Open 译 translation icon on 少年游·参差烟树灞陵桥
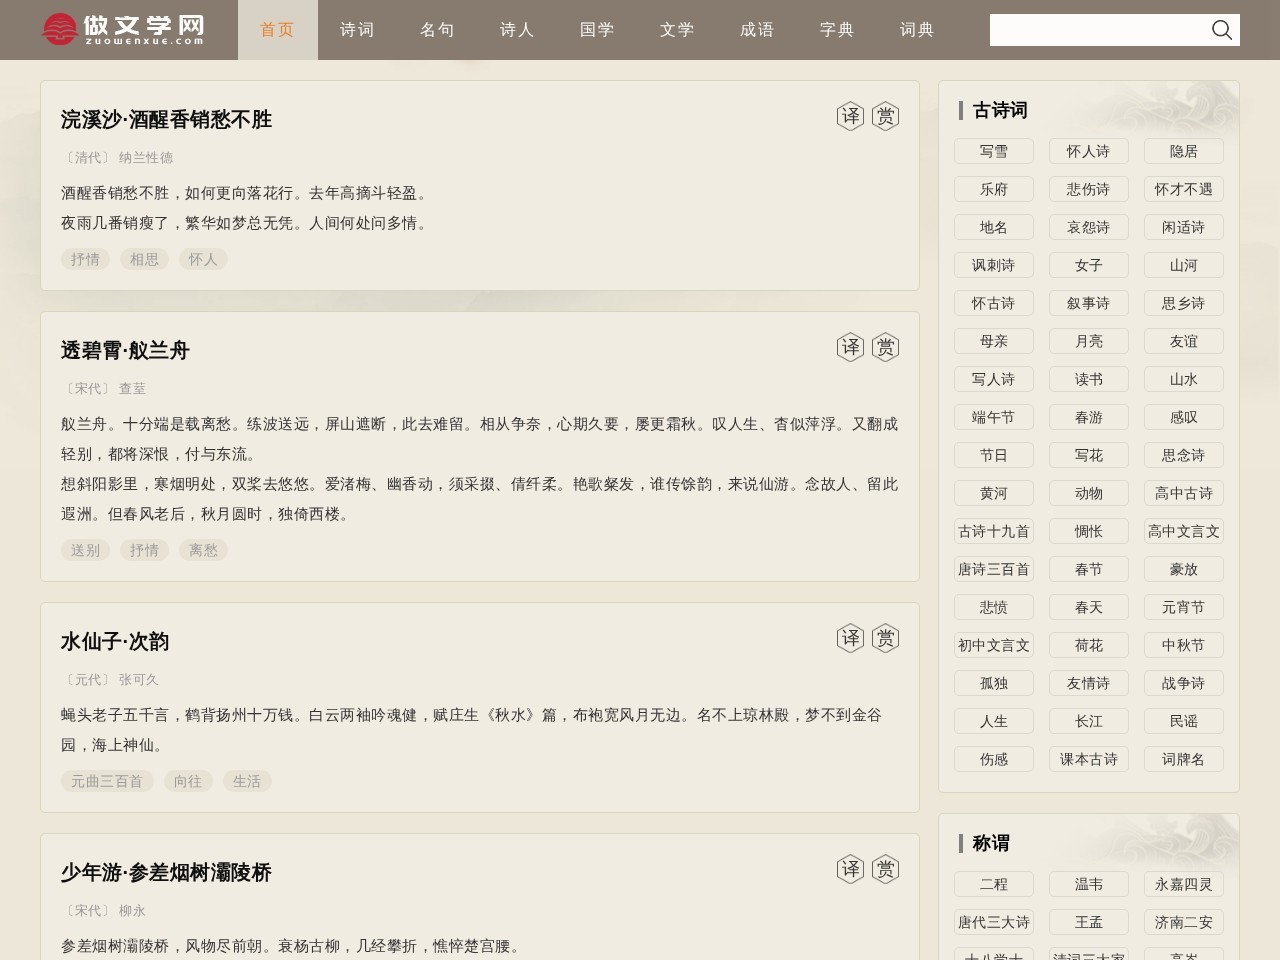 (x=850, y=869)
